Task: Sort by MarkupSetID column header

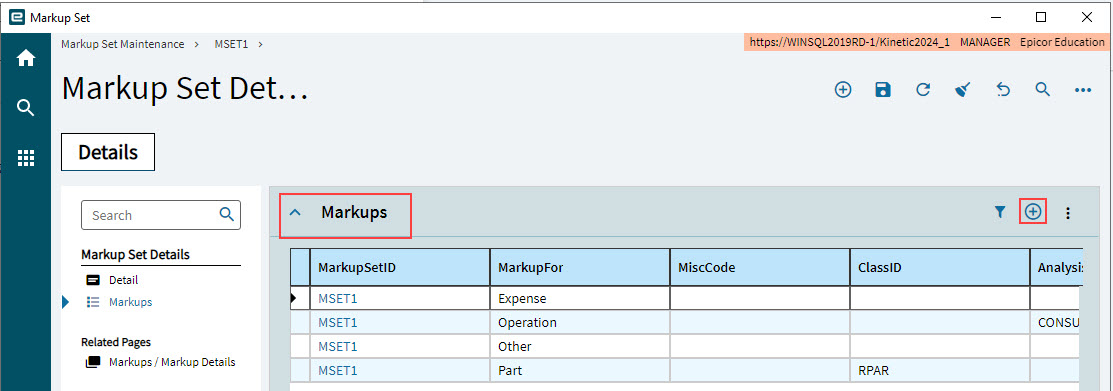Action: tap(400, 268)
